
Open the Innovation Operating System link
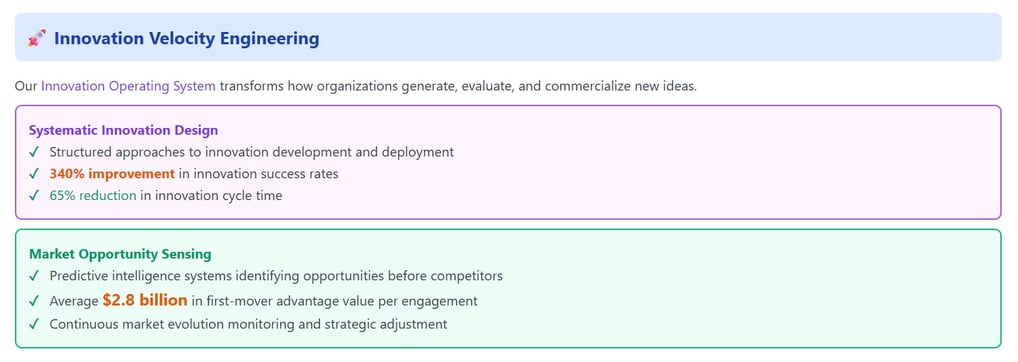[x=129, y=86]
